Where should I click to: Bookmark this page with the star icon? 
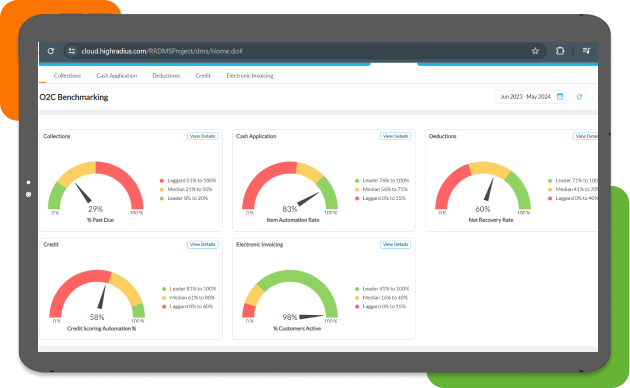pos(535,51)
